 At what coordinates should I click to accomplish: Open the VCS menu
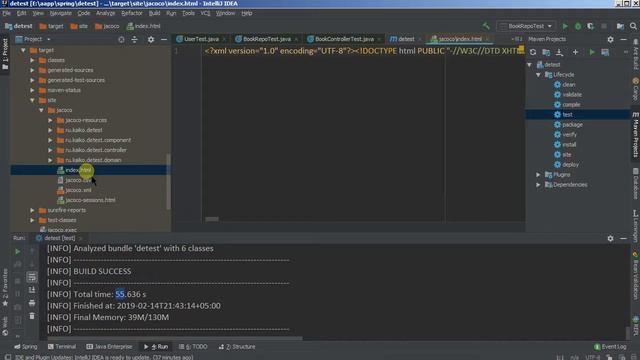[205, 13]
